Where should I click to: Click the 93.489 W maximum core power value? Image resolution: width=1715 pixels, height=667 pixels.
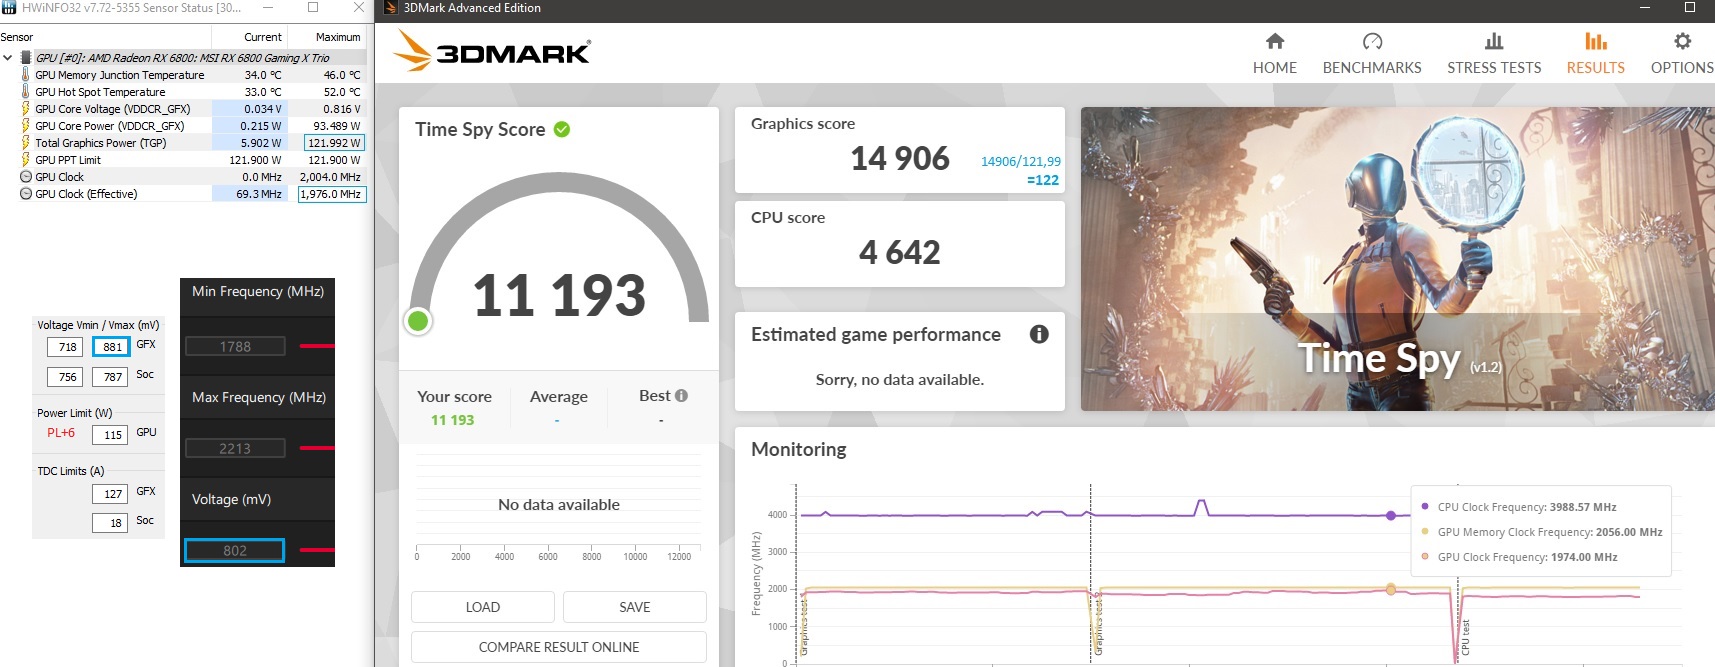pos(337,126)
